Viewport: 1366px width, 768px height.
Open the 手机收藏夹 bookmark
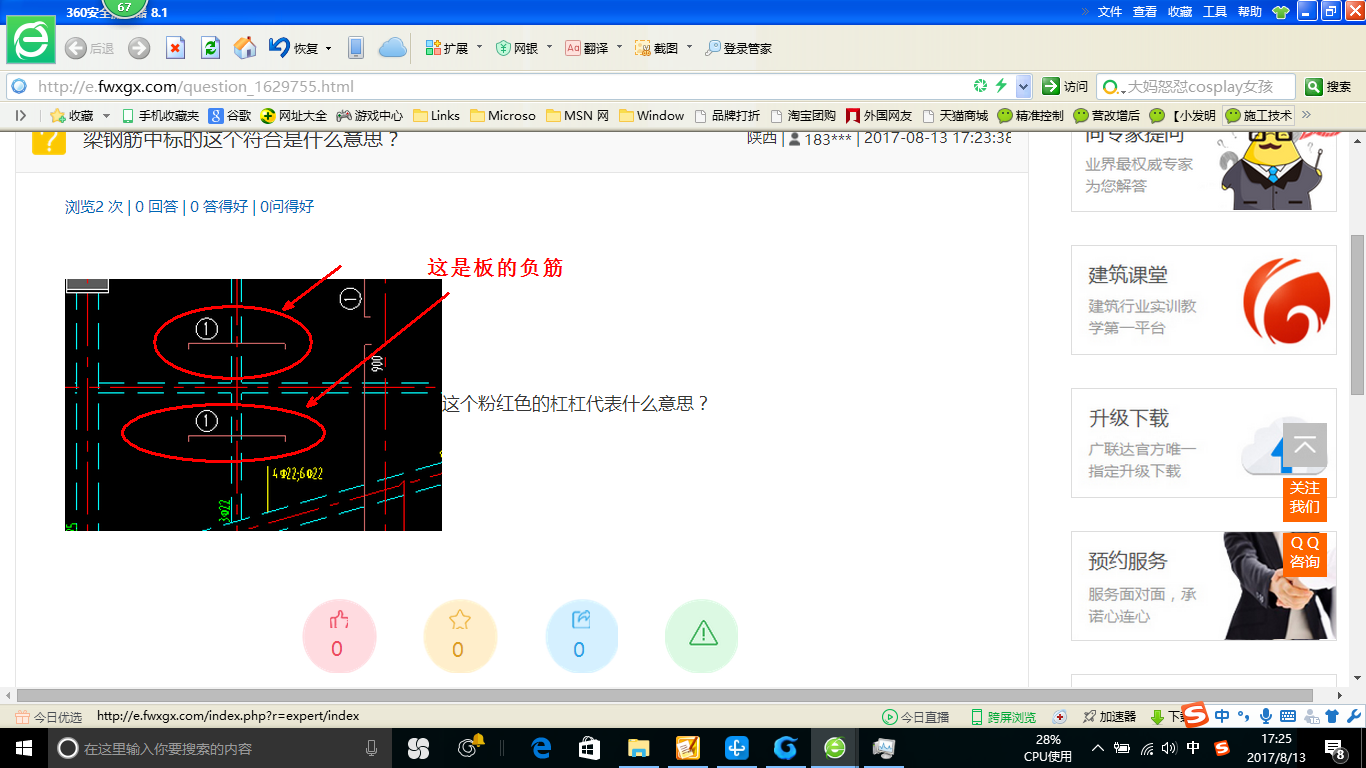pos(160,116)
